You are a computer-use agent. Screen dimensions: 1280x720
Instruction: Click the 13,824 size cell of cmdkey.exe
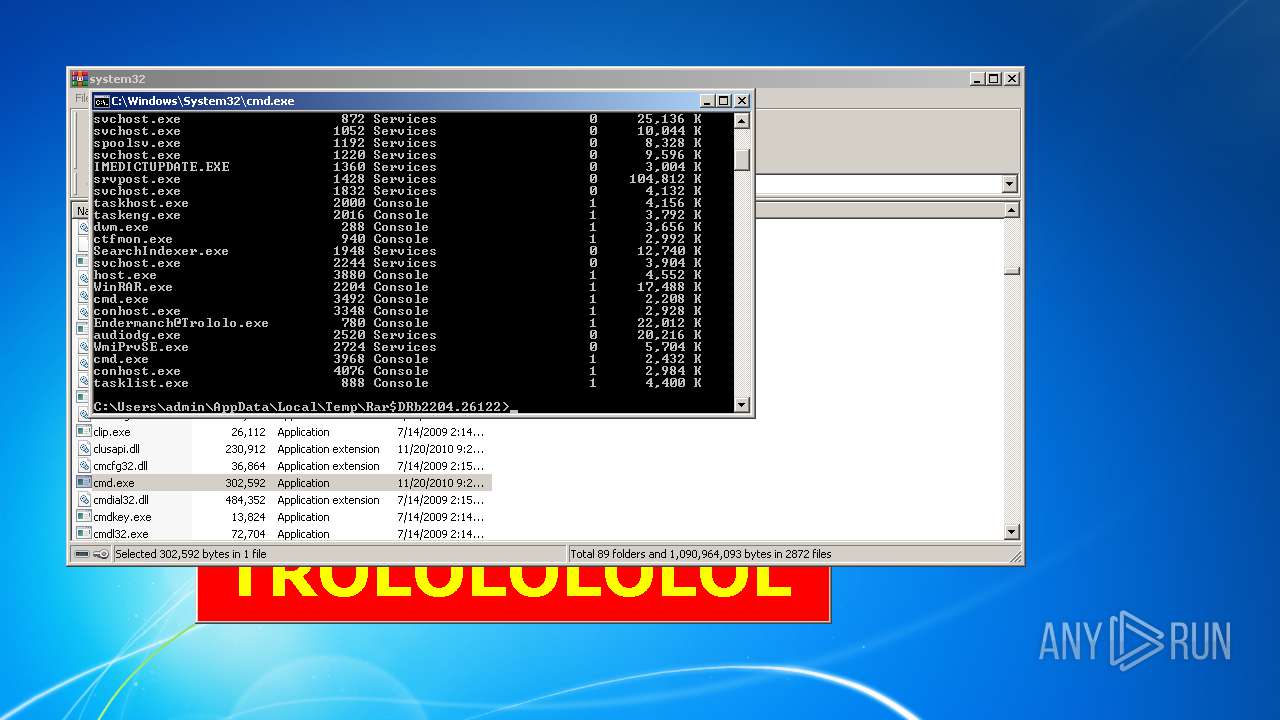coord(248,517)
